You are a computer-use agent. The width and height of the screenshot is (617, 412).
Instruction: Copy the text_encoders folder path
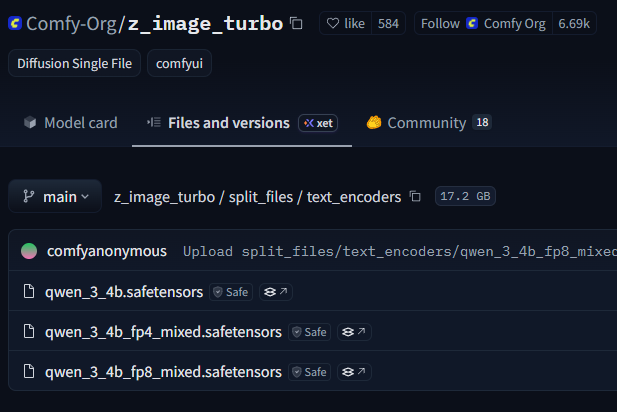[x=415, y=196]
